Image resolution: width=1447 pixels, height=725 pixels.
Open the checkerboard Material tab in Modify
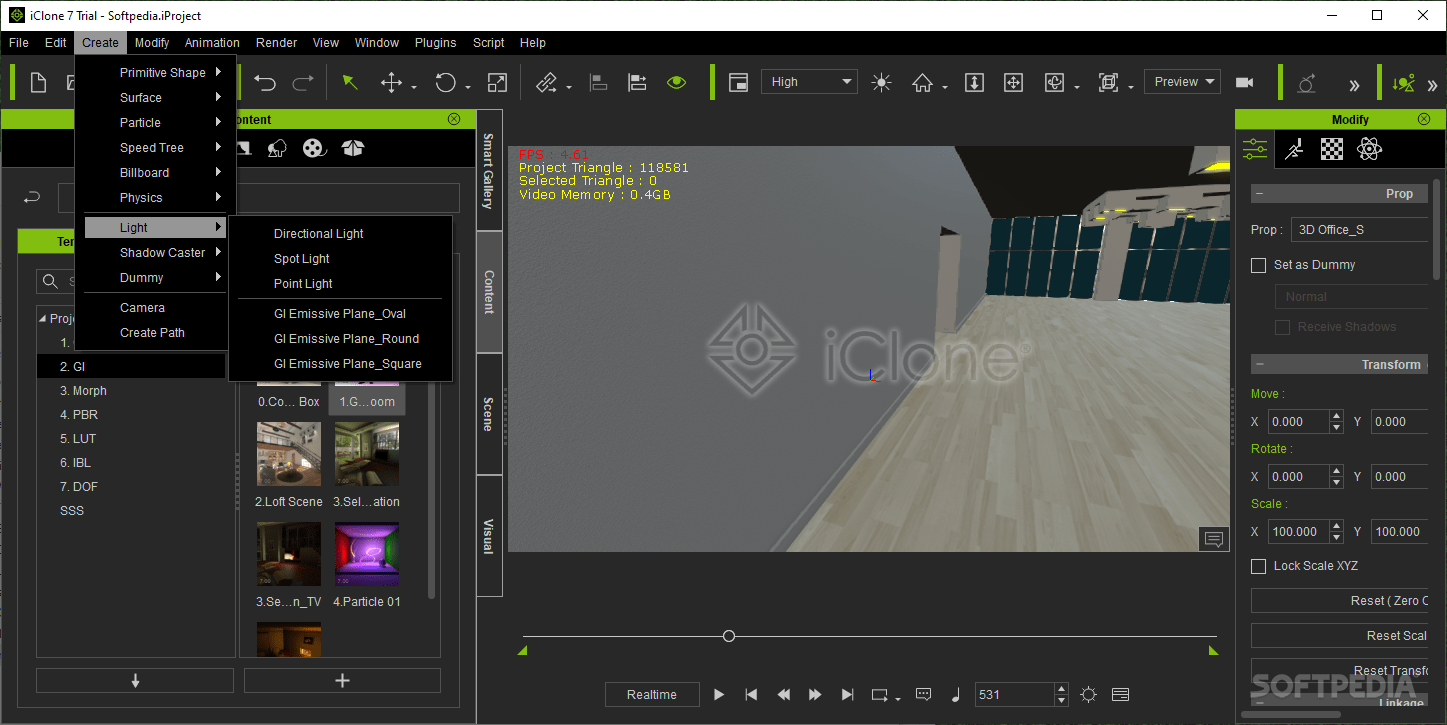click(x=1332, y=149)
